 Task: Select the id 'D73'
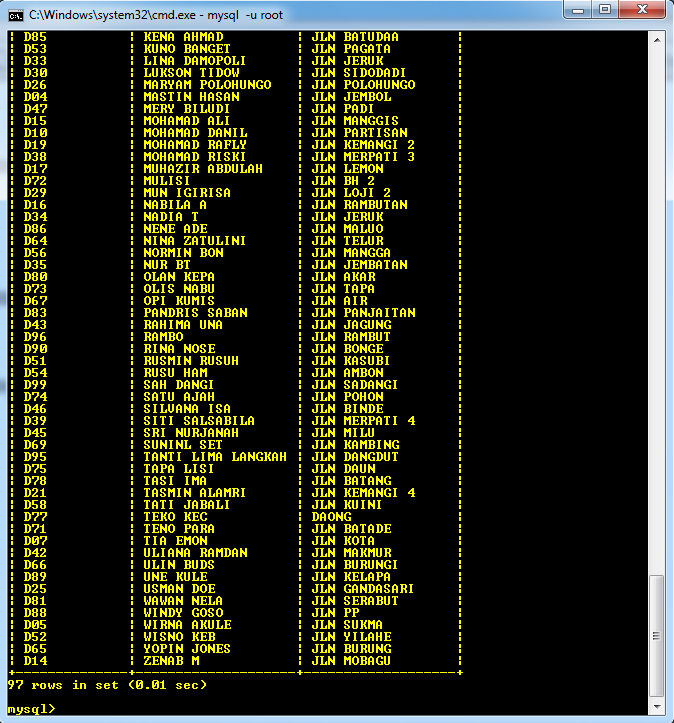[x=35, y=289]
